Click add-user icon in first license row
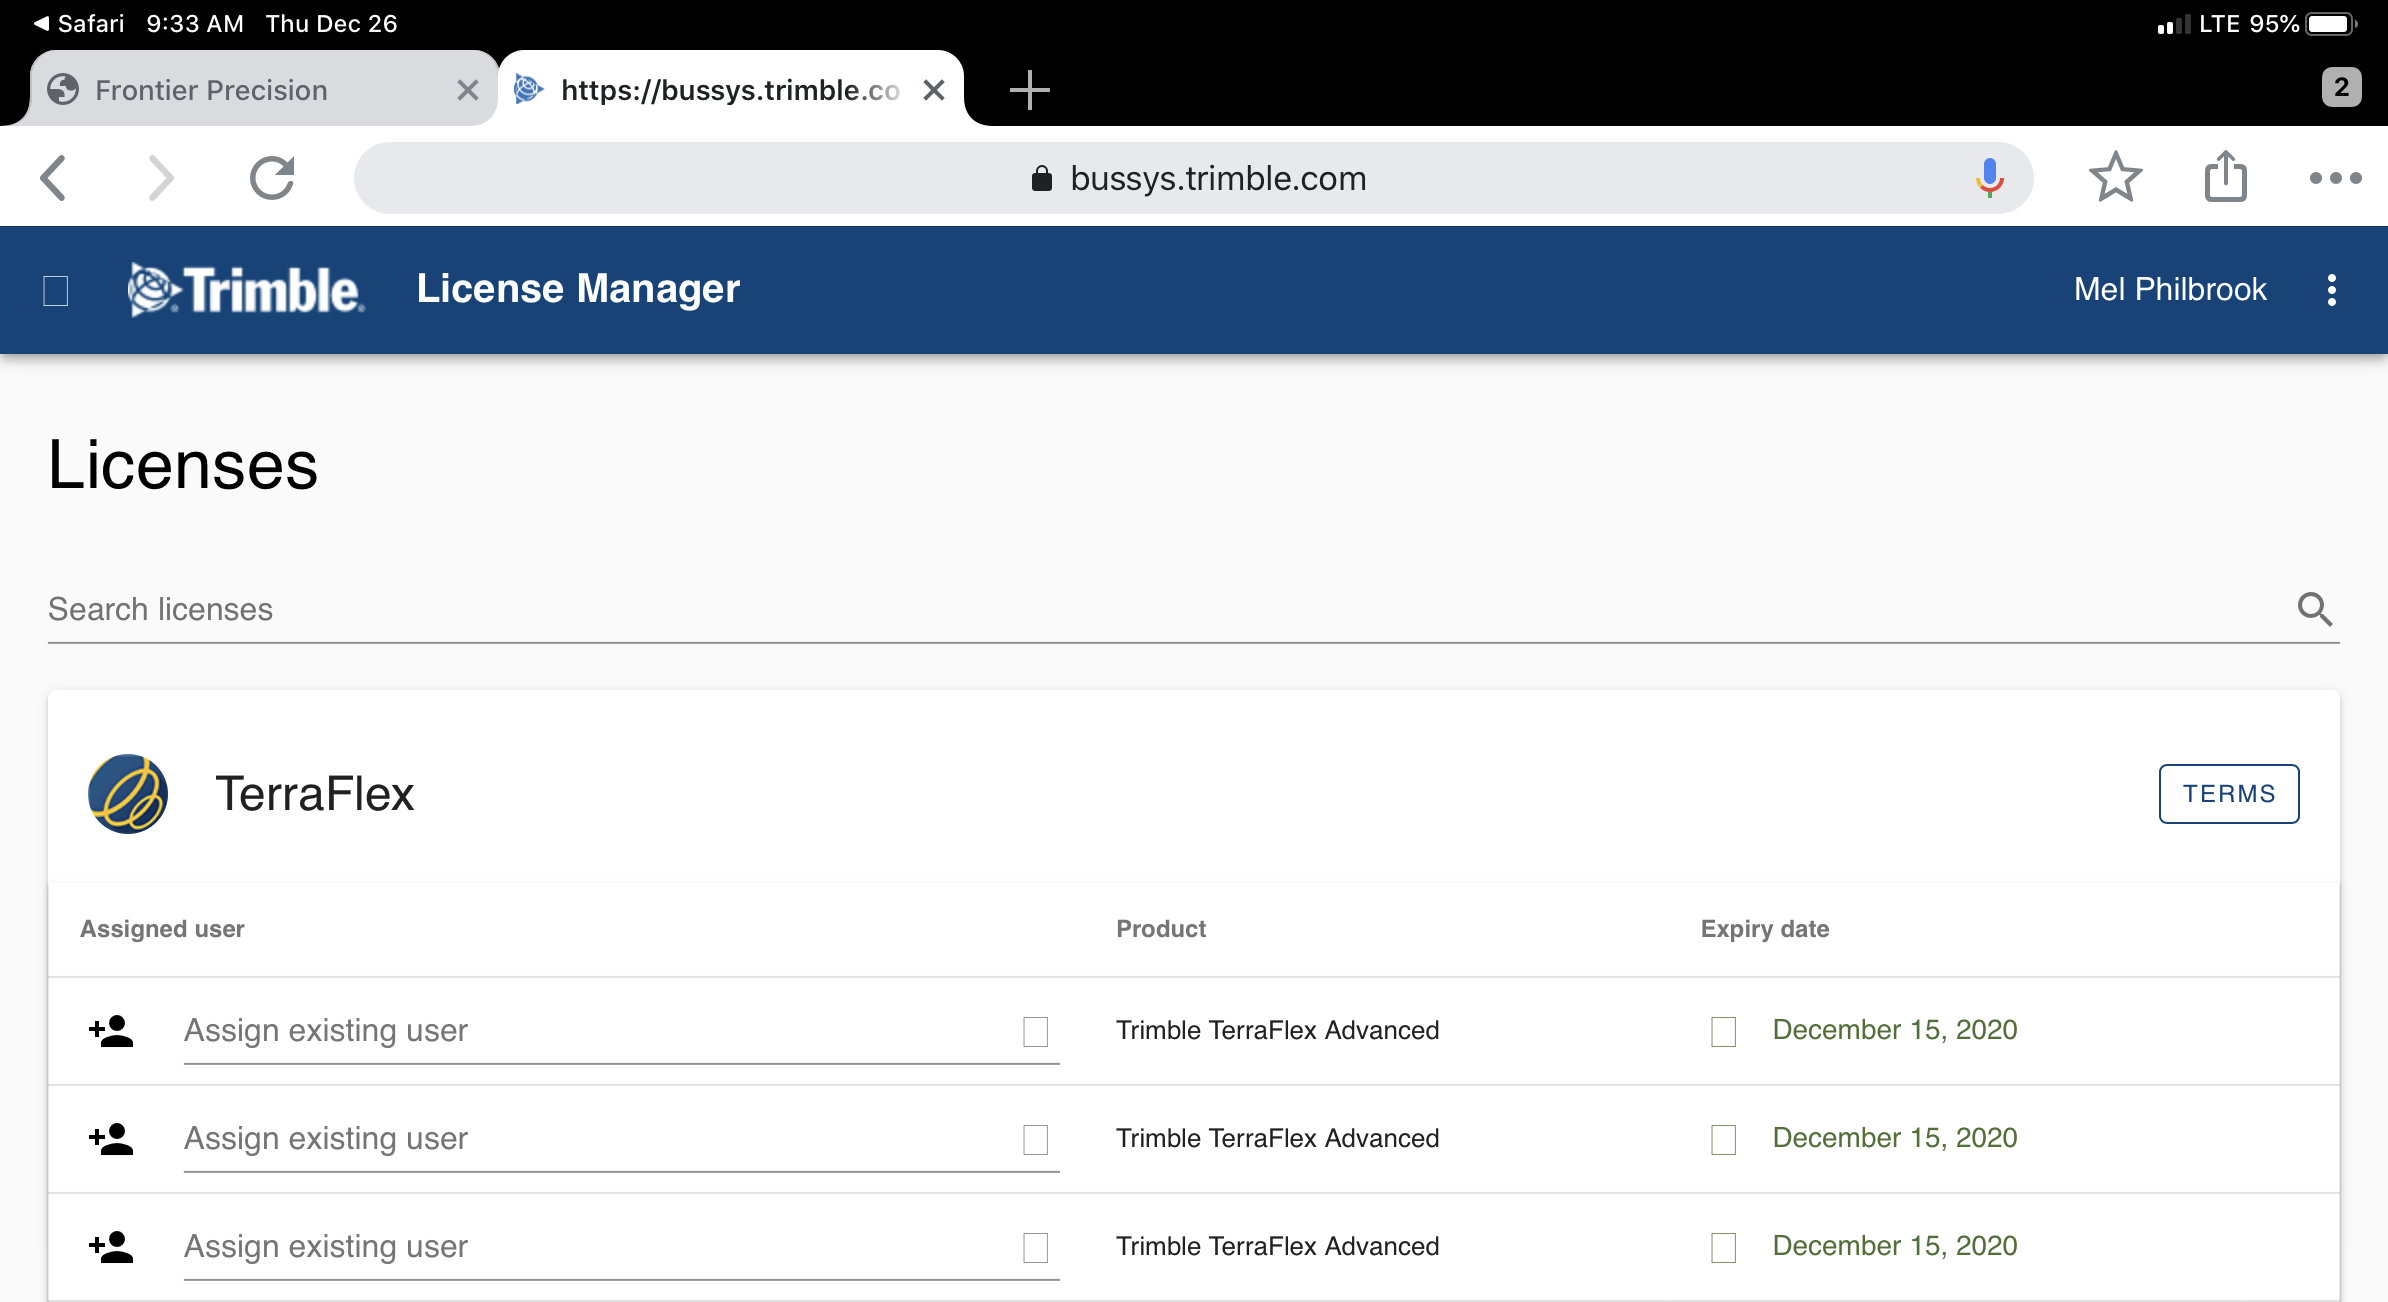This screenshot has height=1302, width=2388. pyautogui.click(x=111, y=1031)
